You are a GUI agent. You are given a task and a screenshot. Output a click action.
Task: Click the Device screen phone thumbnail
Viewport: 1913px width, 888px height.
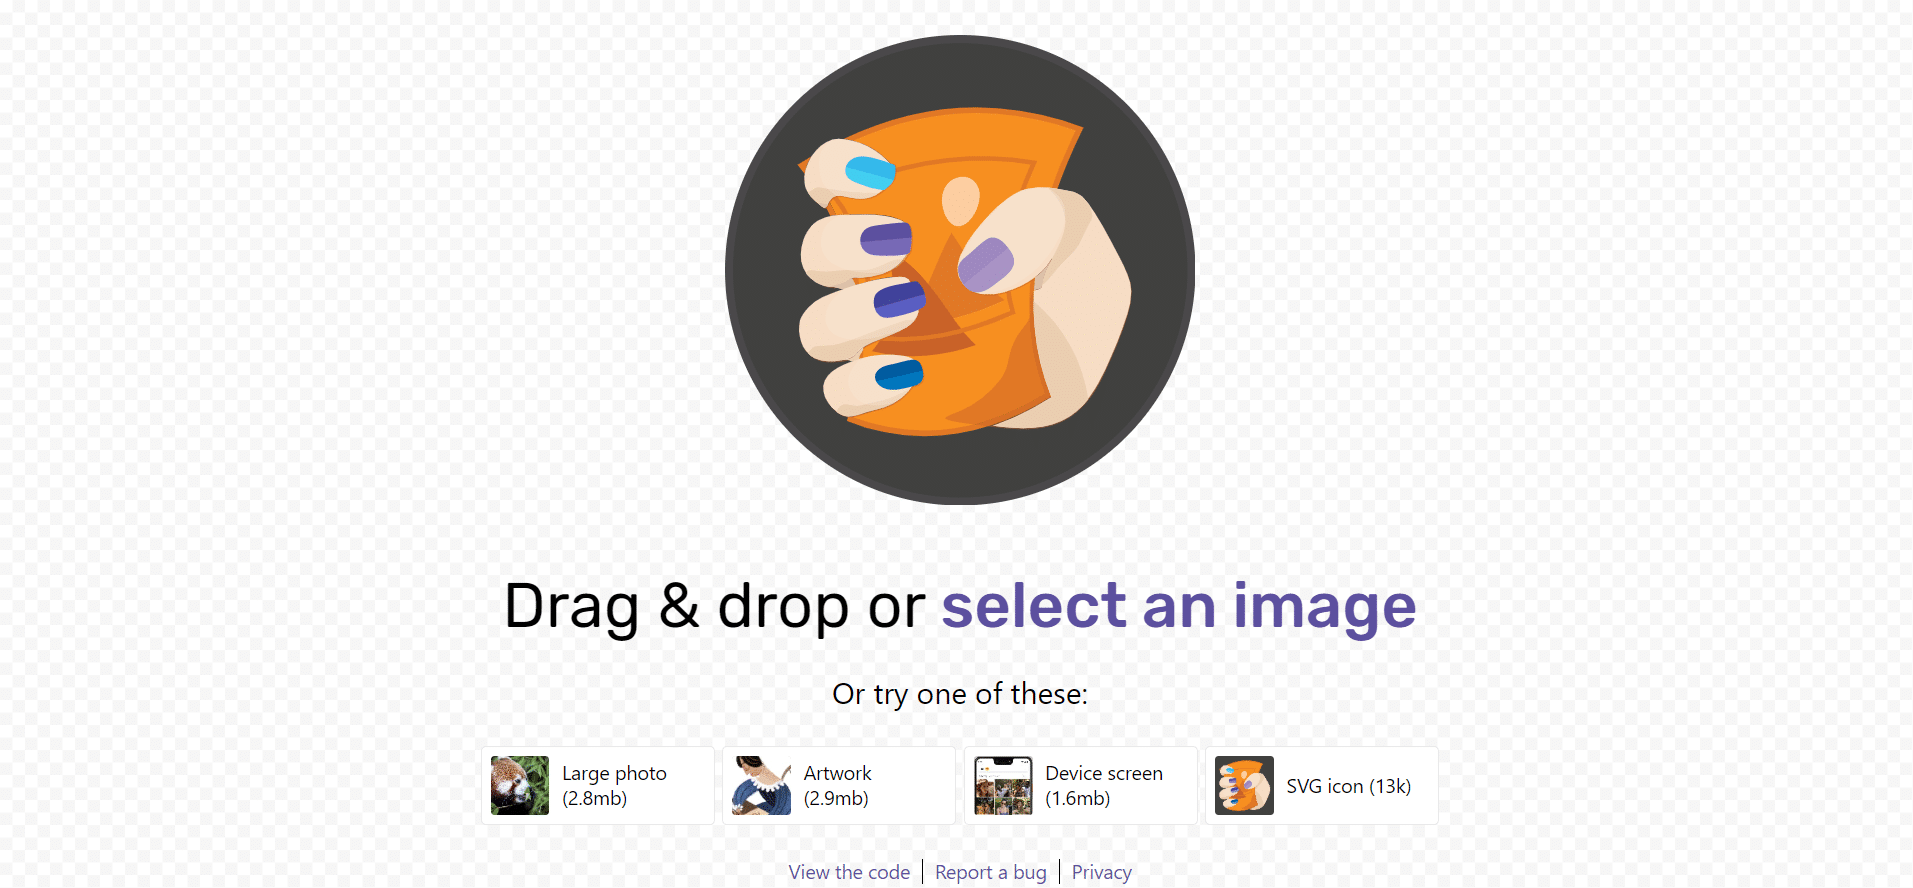pyautogui.click(x=1003, y=785)
